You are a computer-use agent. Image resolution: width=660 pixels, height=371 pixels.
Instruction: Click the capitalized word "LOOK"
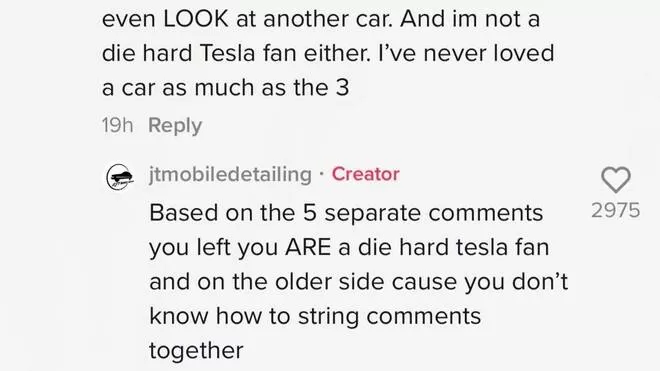196,19
